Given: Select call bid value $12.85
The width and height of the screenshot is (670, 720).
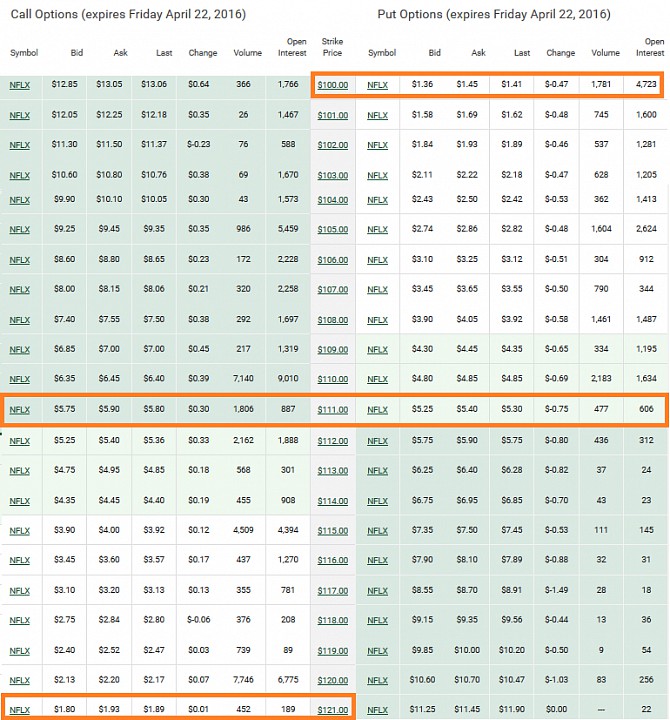Looking at the screenshot, I should point(64,84).
